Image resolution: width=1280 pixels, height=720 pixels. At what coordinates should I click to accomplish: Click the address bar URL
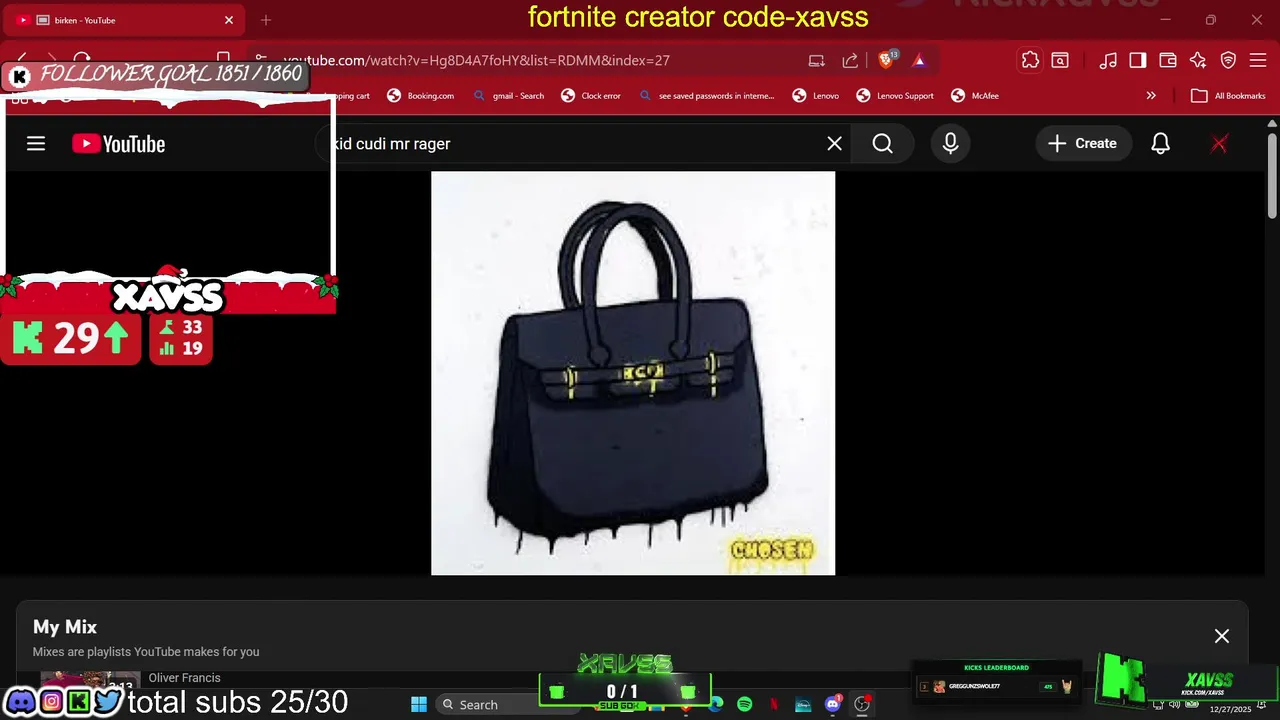(x=476, y=60)
